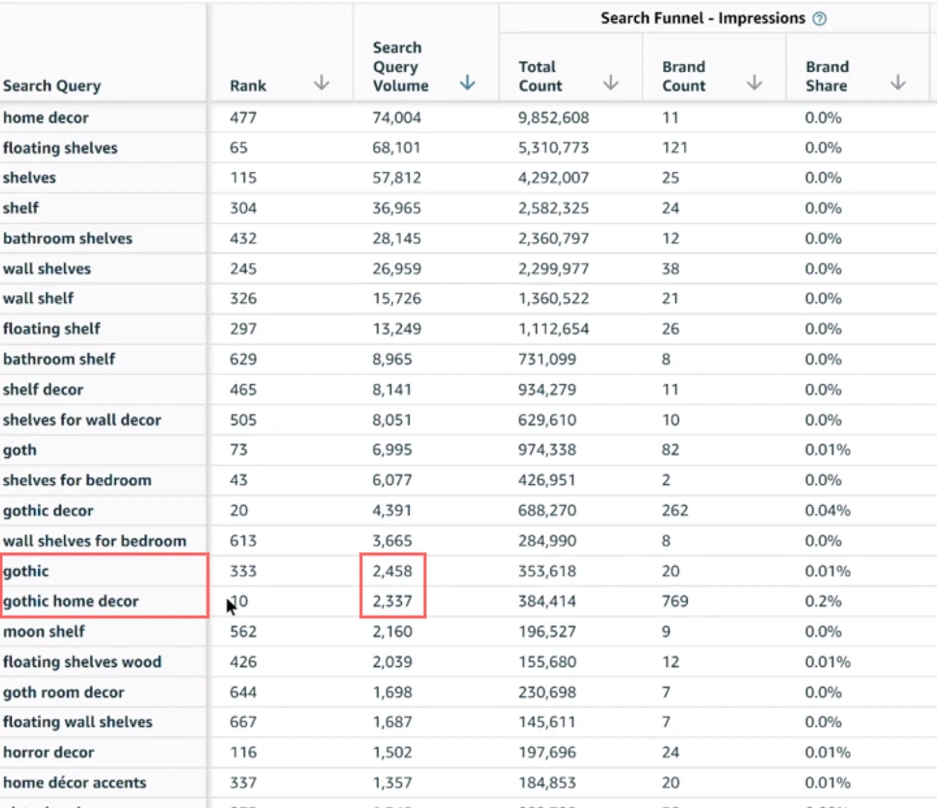Click the 'horror decor' search query
The width and height of the screenshot is (937, 808).
tap(49, 753)
